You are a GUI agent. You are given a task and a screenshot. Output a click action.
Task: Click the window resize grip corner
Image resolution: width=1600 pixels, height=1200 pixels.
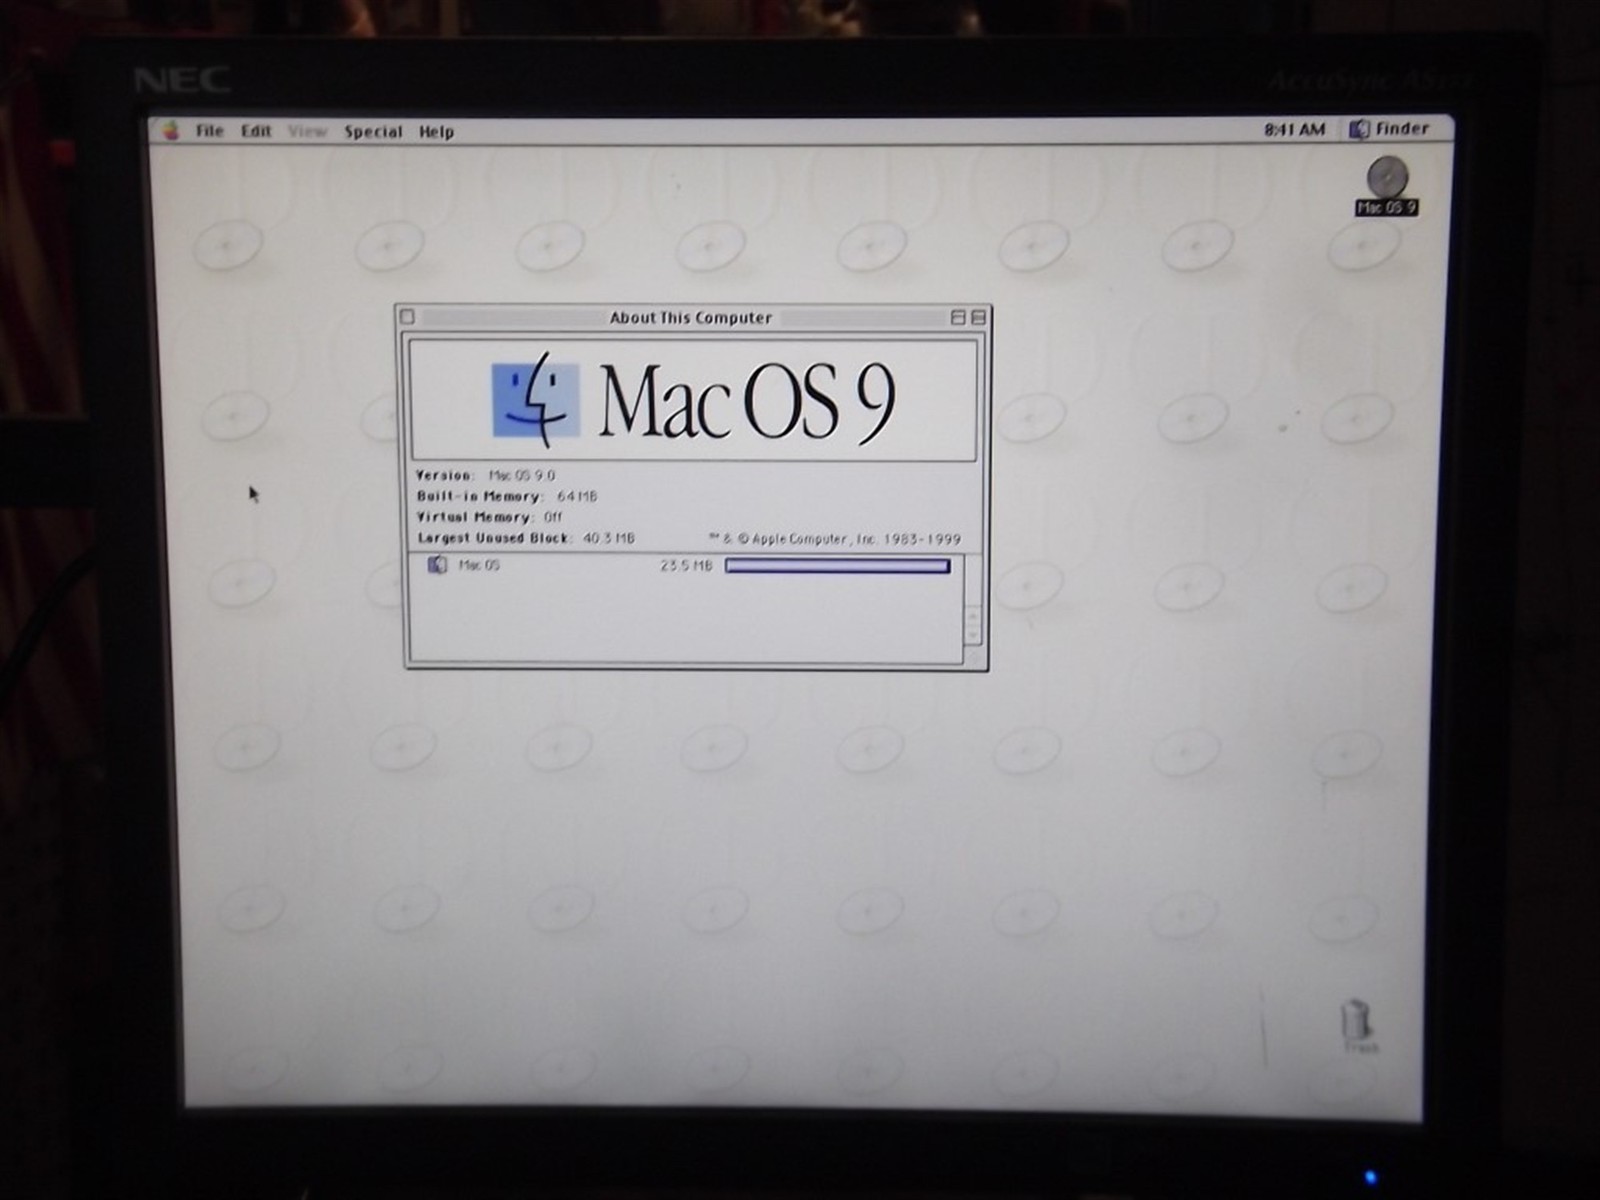974,657
